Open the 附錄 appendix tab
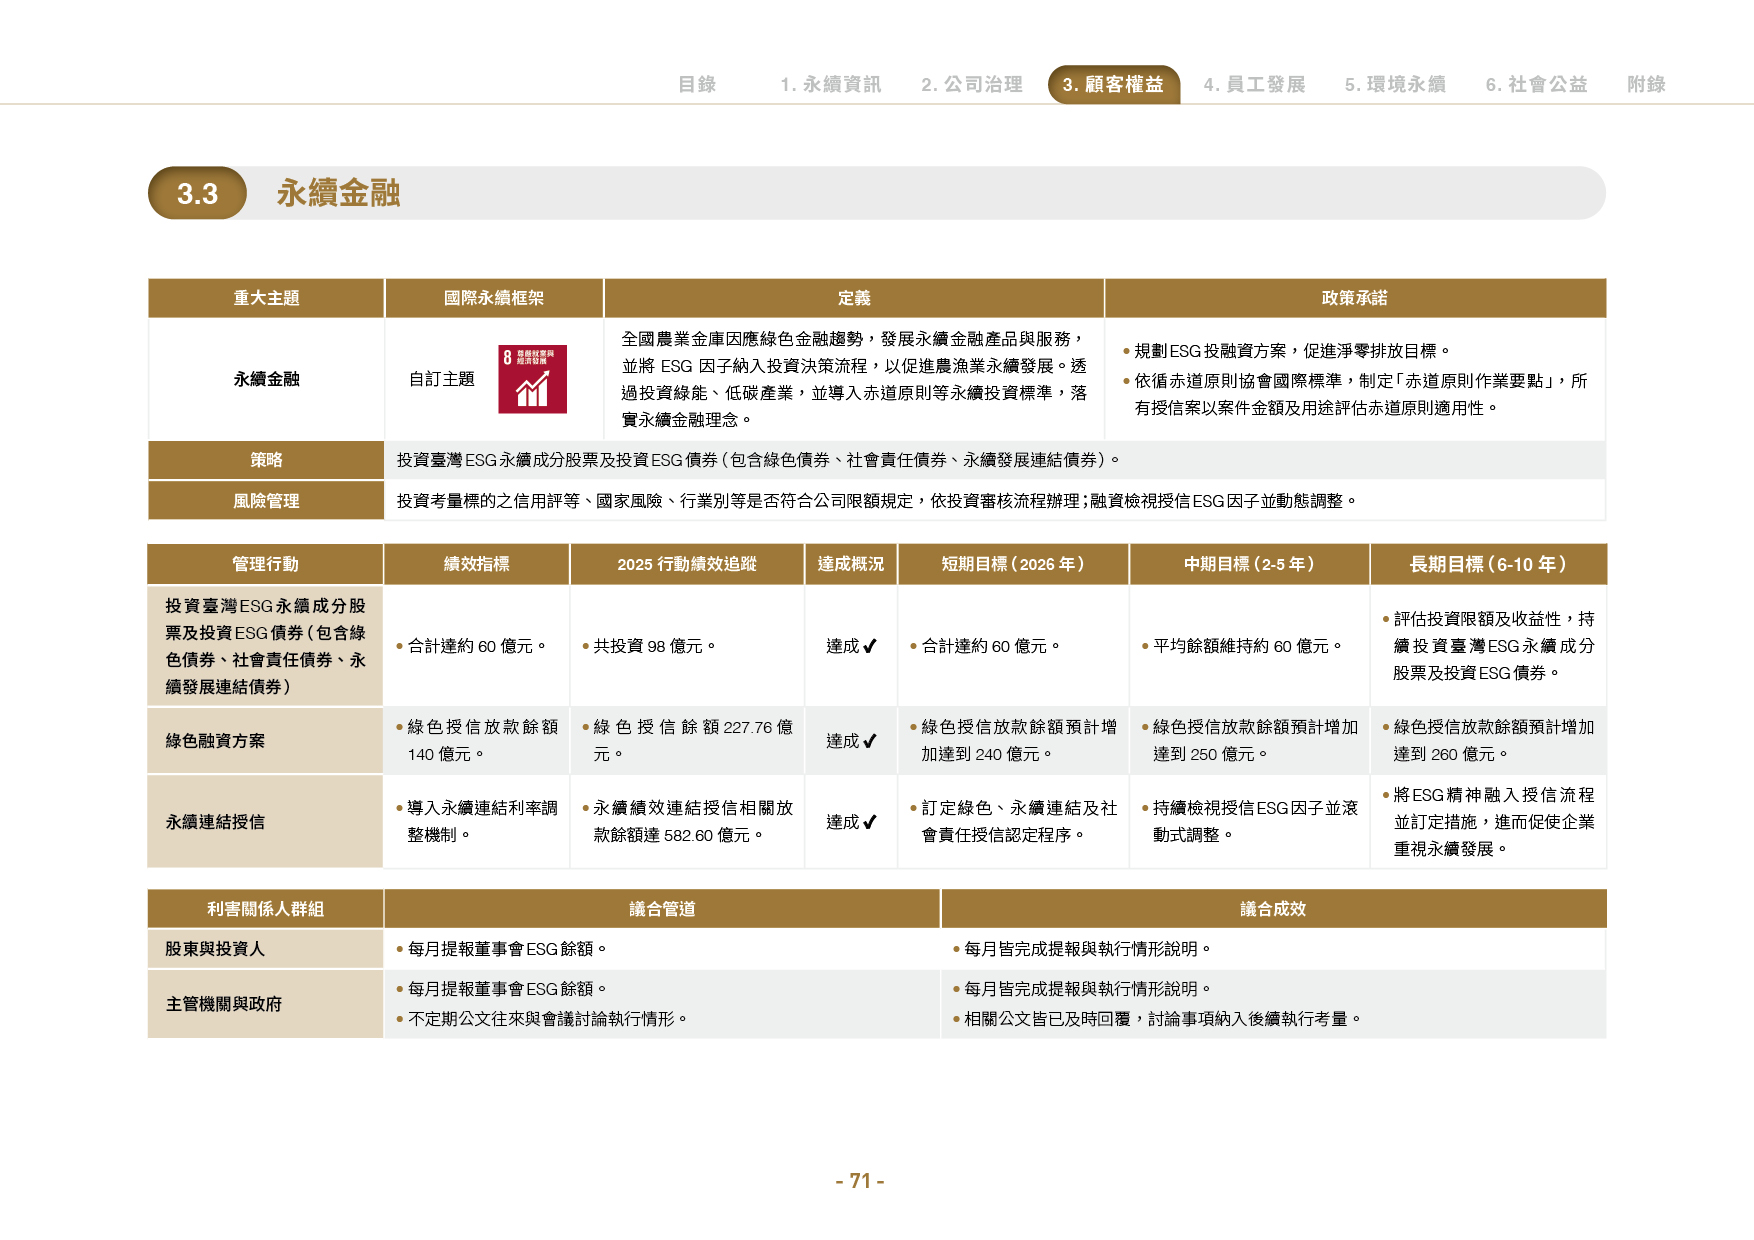 tap(1646, 84)
